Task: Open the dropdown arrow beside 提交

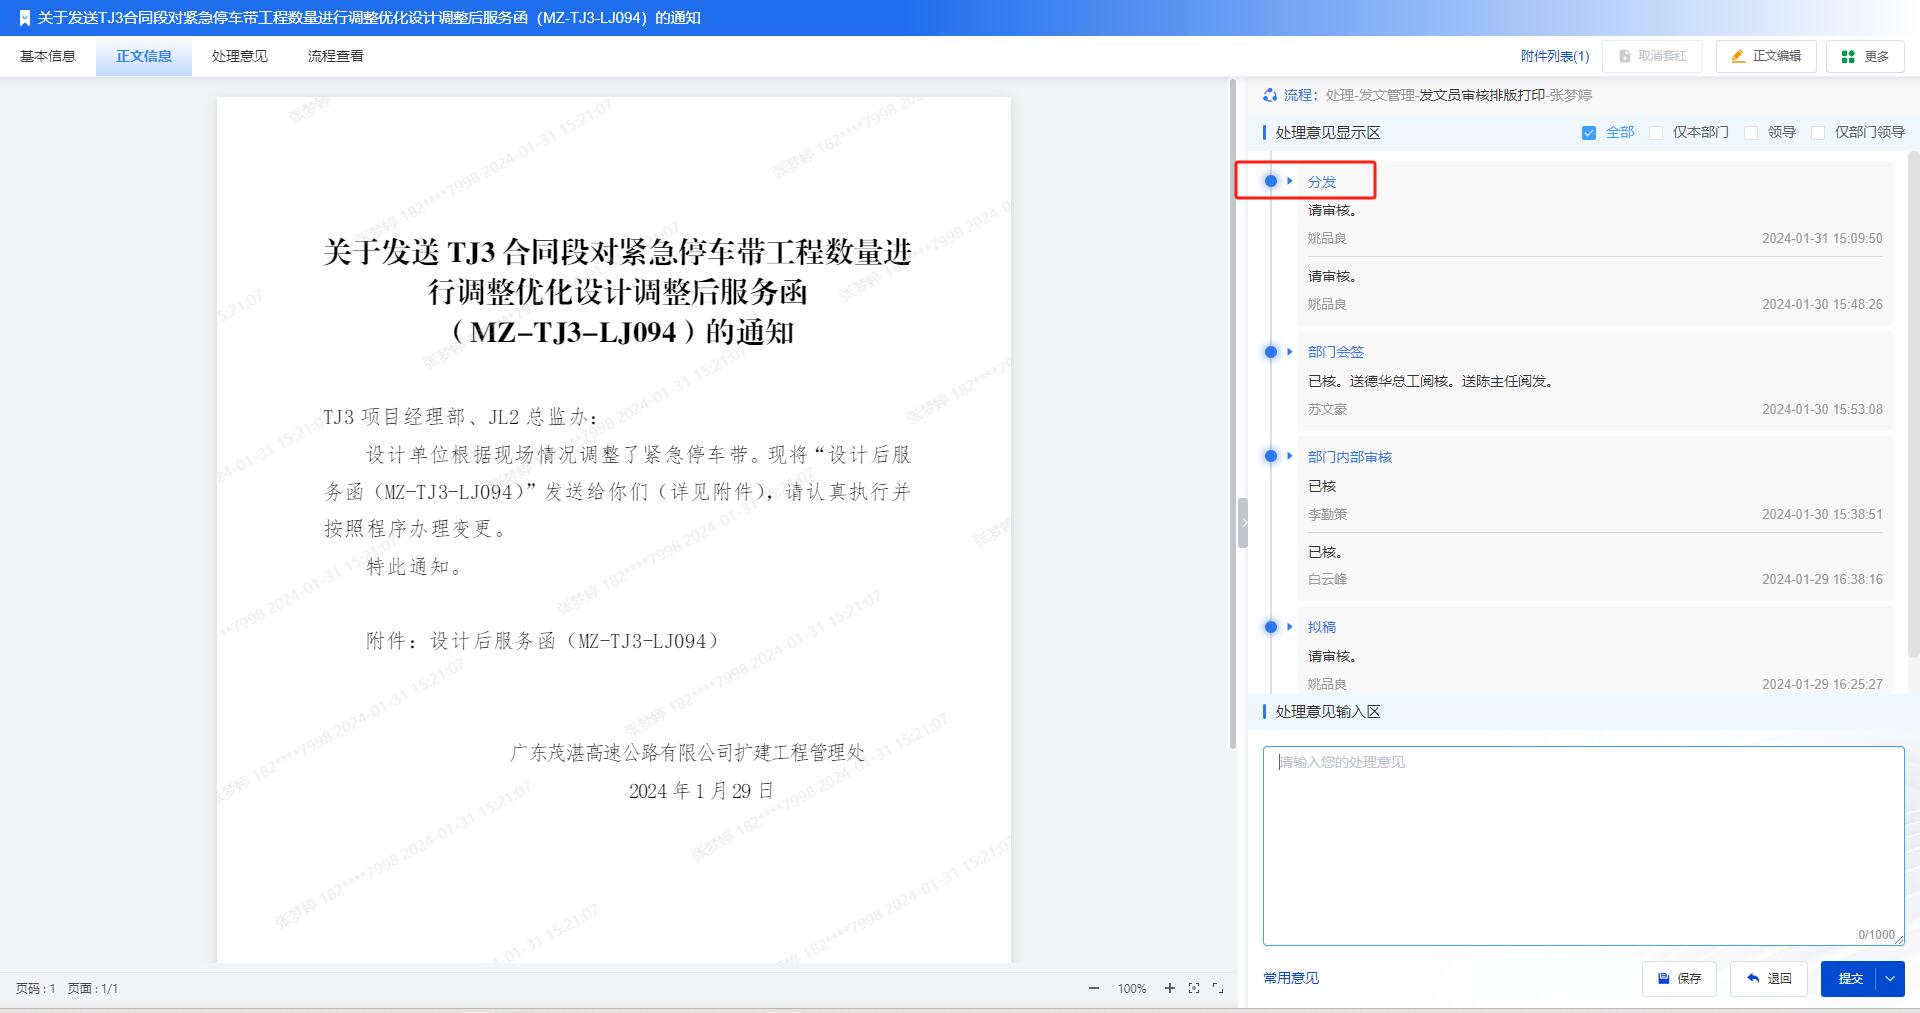Action: tap(1890, 978)
